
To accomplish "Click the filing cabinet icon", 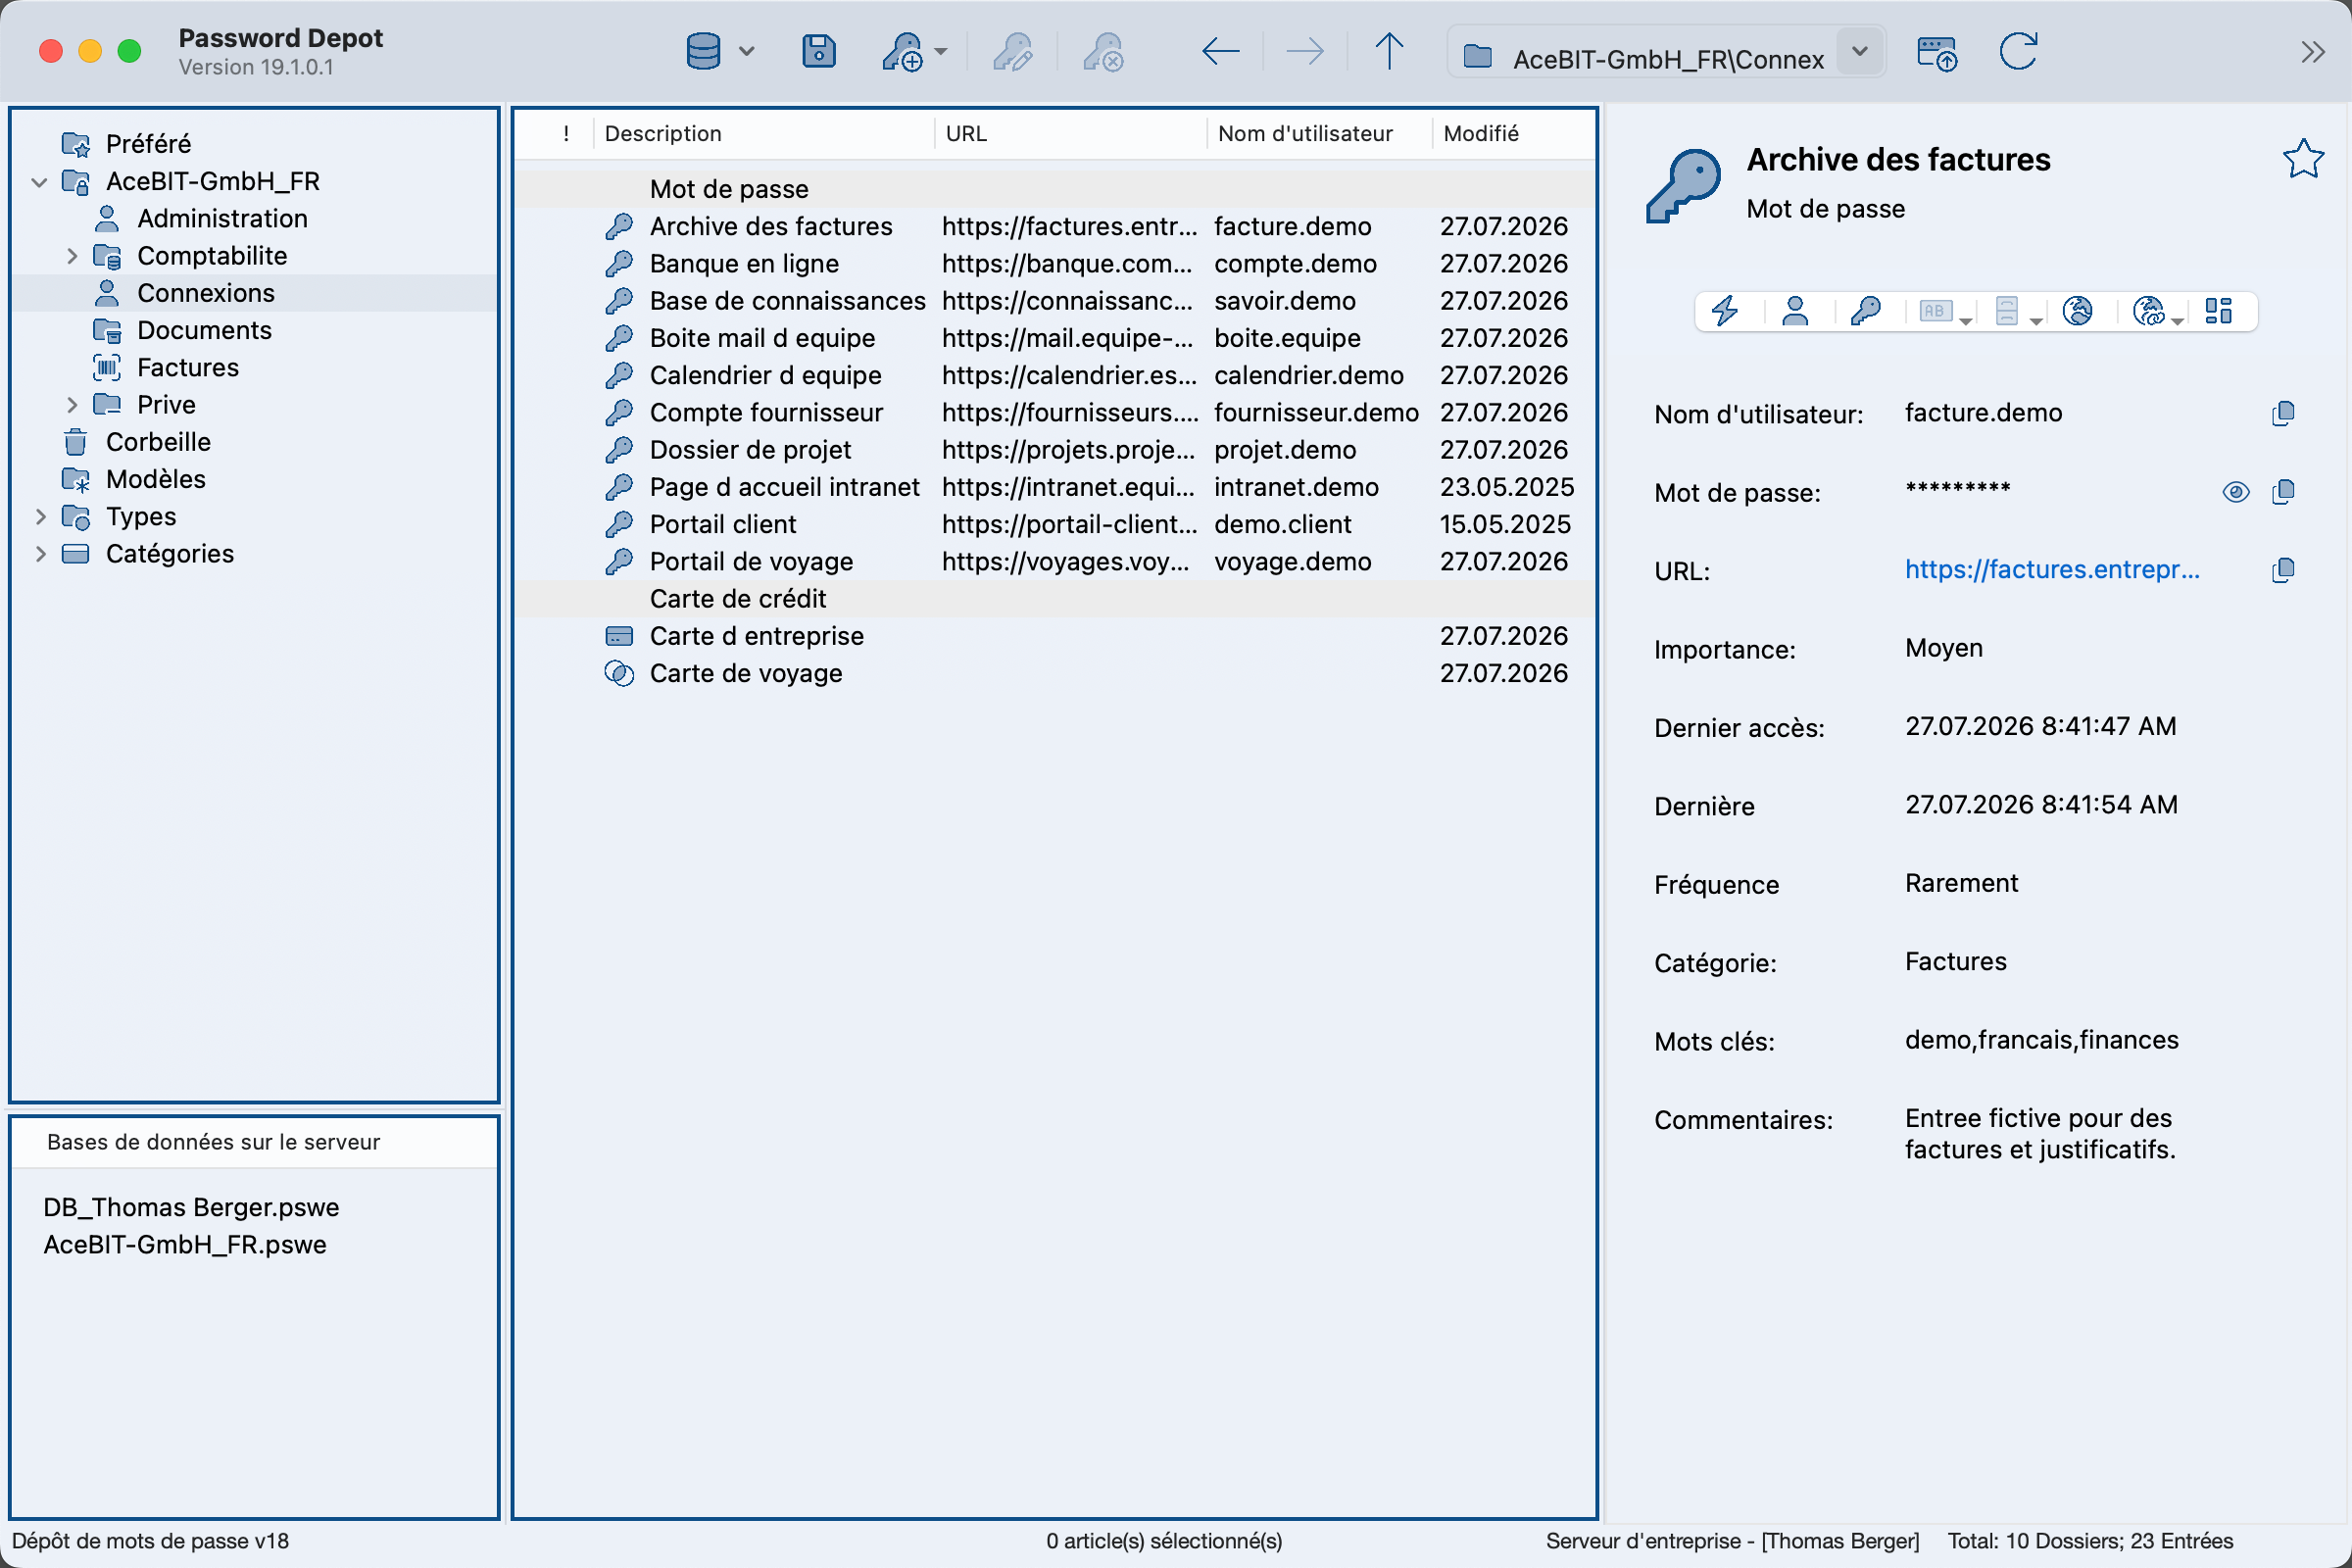I will (x=2006, y=311).
